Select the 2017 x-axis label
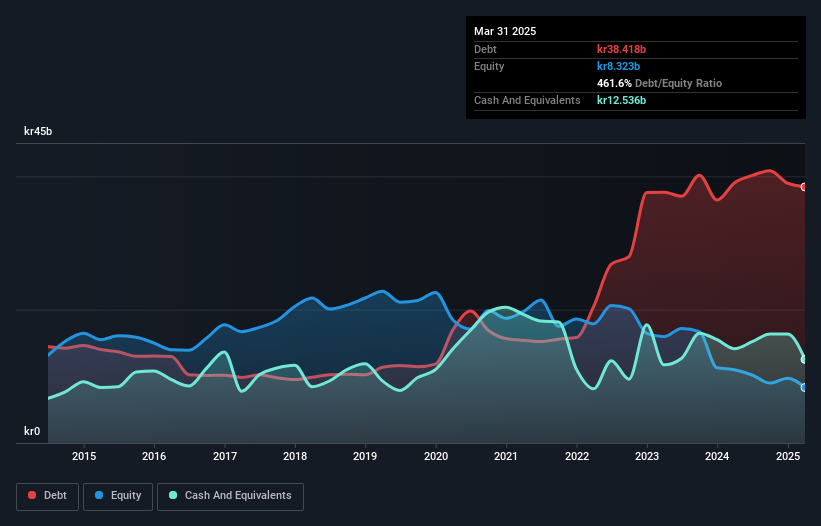This screenshot has width=821, height=526. click(x=225, y=457)
